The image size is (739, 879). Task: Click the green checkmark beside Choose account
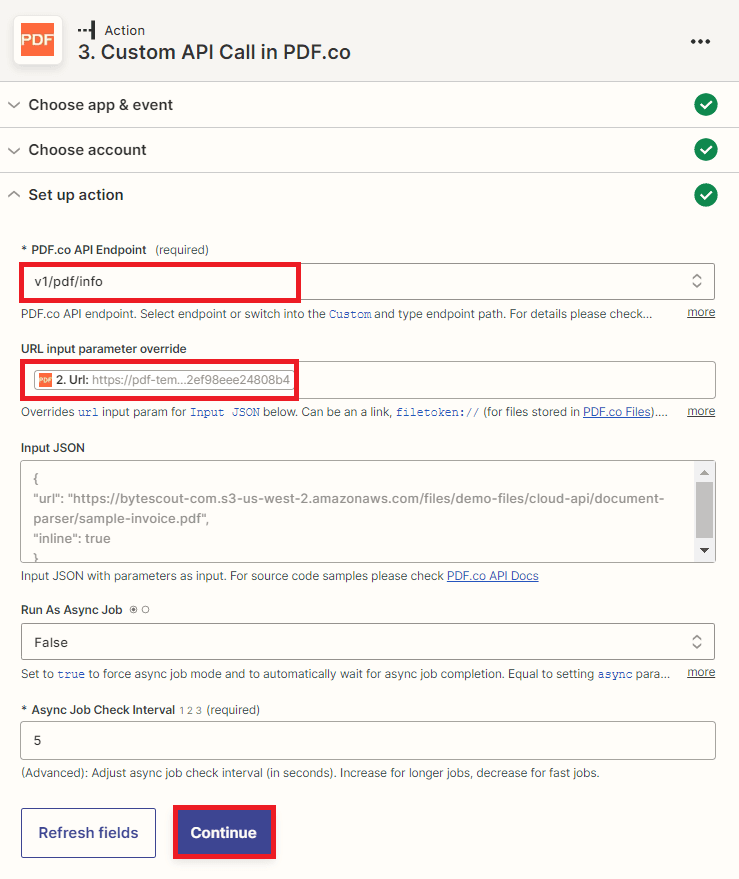click(x=707, y=150)
